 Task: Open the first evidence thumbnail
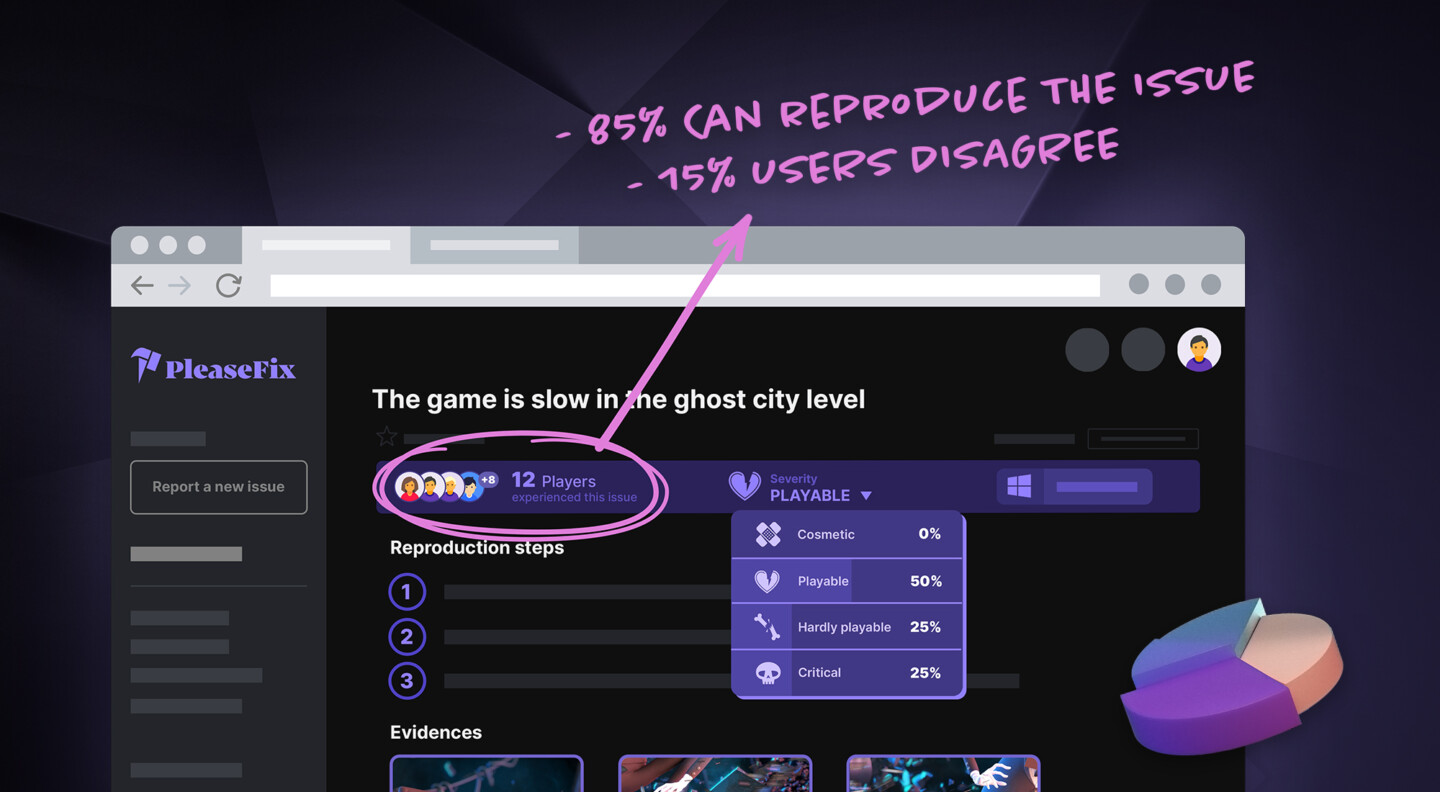486,774
